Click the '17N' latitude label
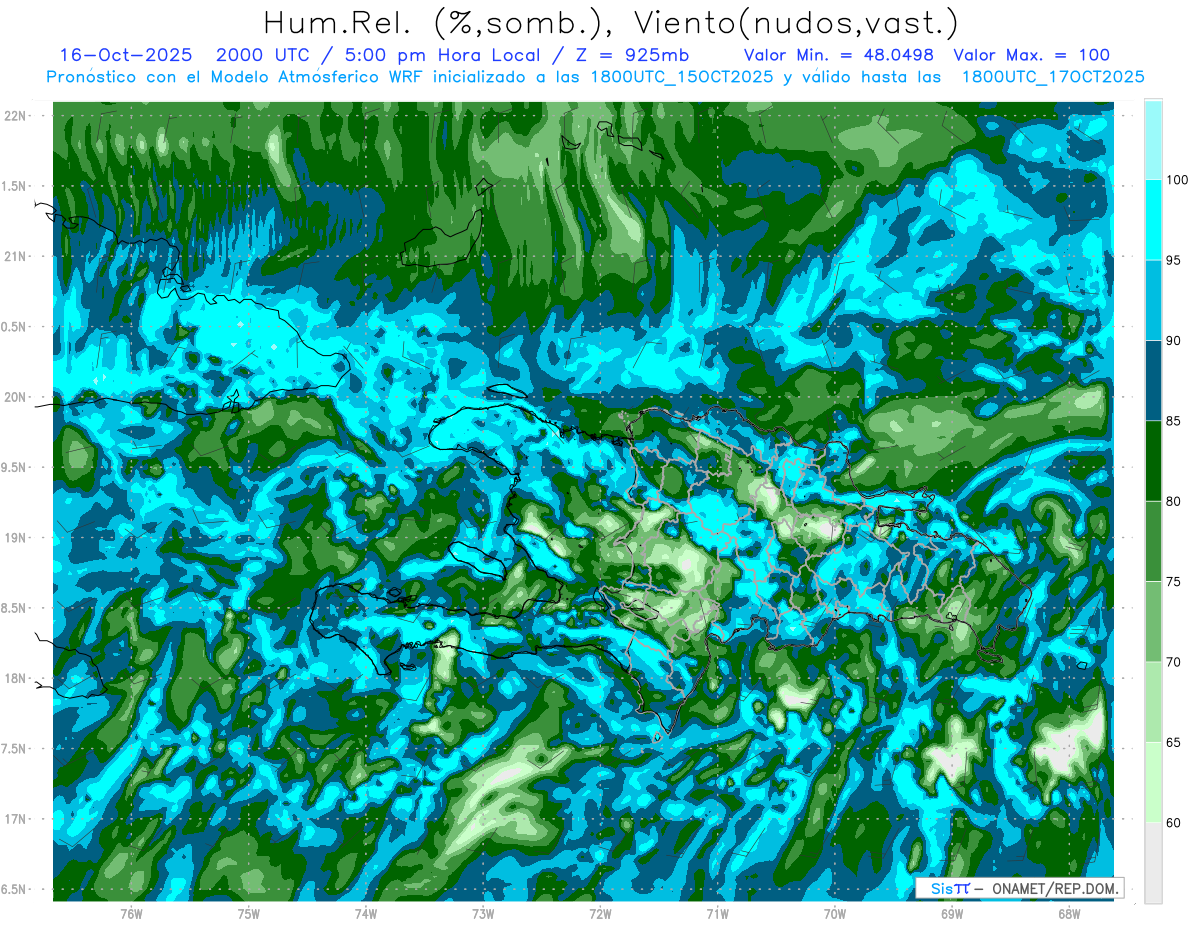Viewport: 1200px width, 927px height. tap(15, 819)
